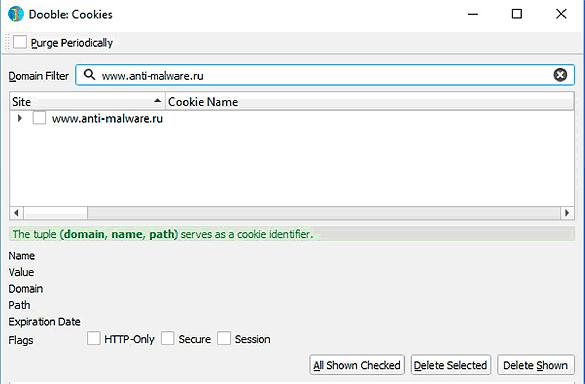Click the toolbar drag handle beside Purge Periodically
Screen dimensions: 585x384
point(7,42)
